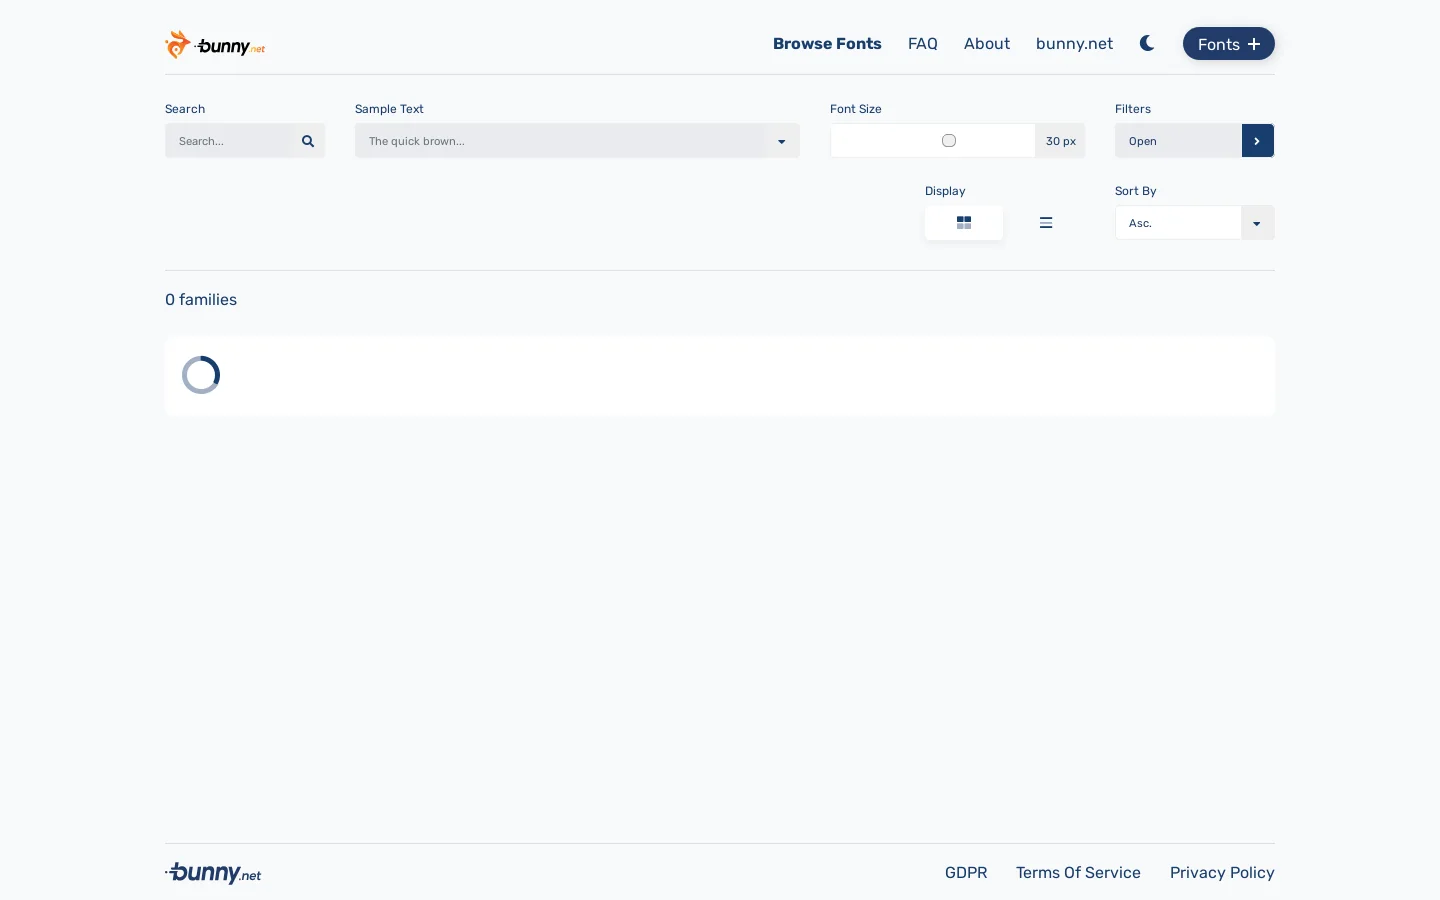
Task: Open the GDPR link in the footer
Action: [x=966, y=873]
